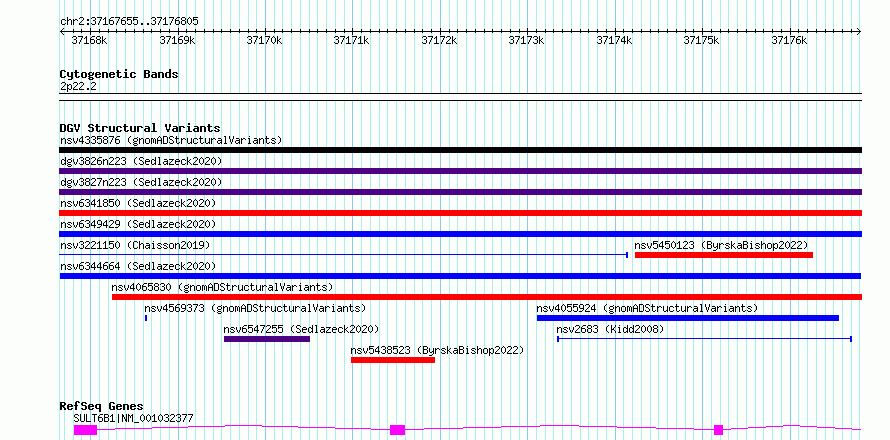Open nsv2683 (Kidd2008) label

click(x=610, y=329)
